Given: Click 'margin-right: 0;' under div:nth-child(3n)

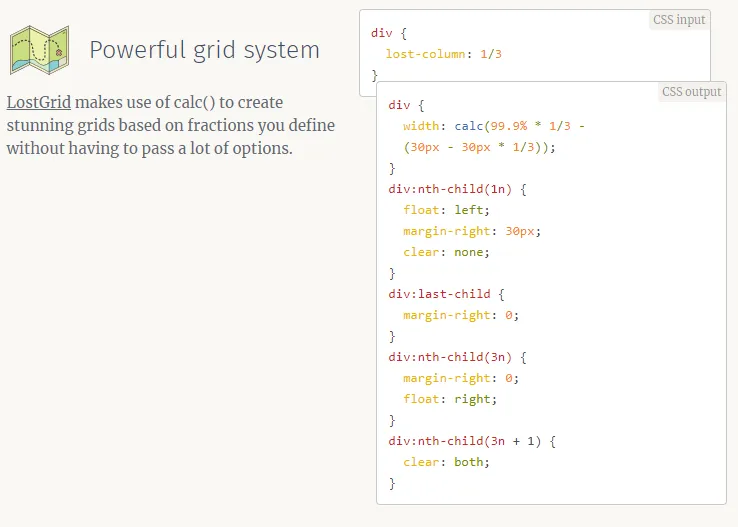Looking at the screenshot, I should point(461,378).
